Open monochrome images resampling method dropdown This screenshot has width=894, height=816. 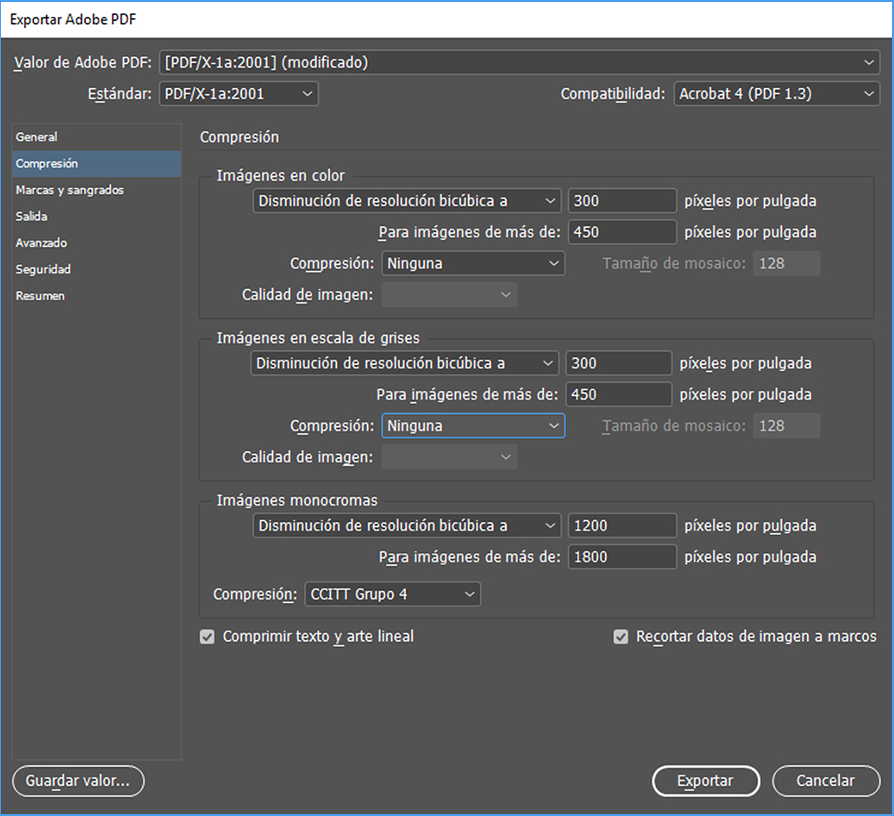coord(407,526)
